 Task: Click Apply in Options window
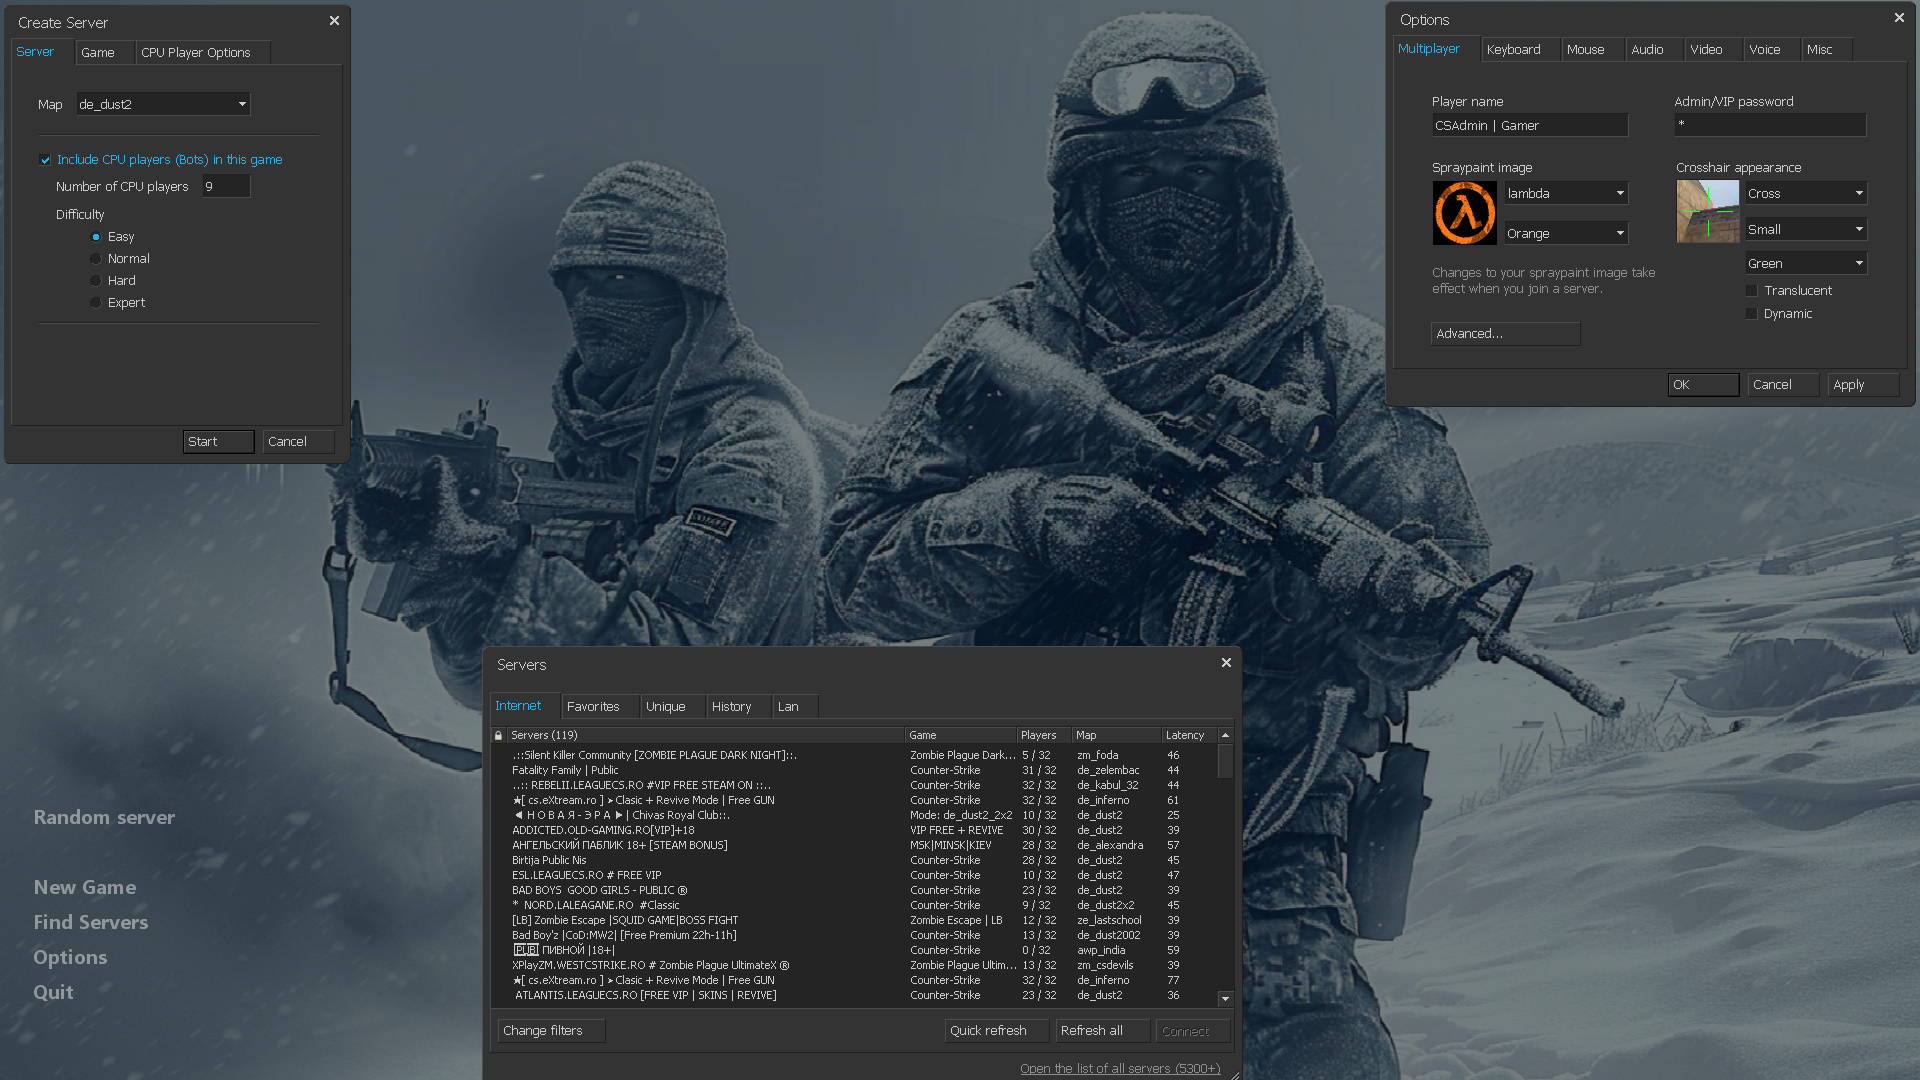pos(1864,385)
